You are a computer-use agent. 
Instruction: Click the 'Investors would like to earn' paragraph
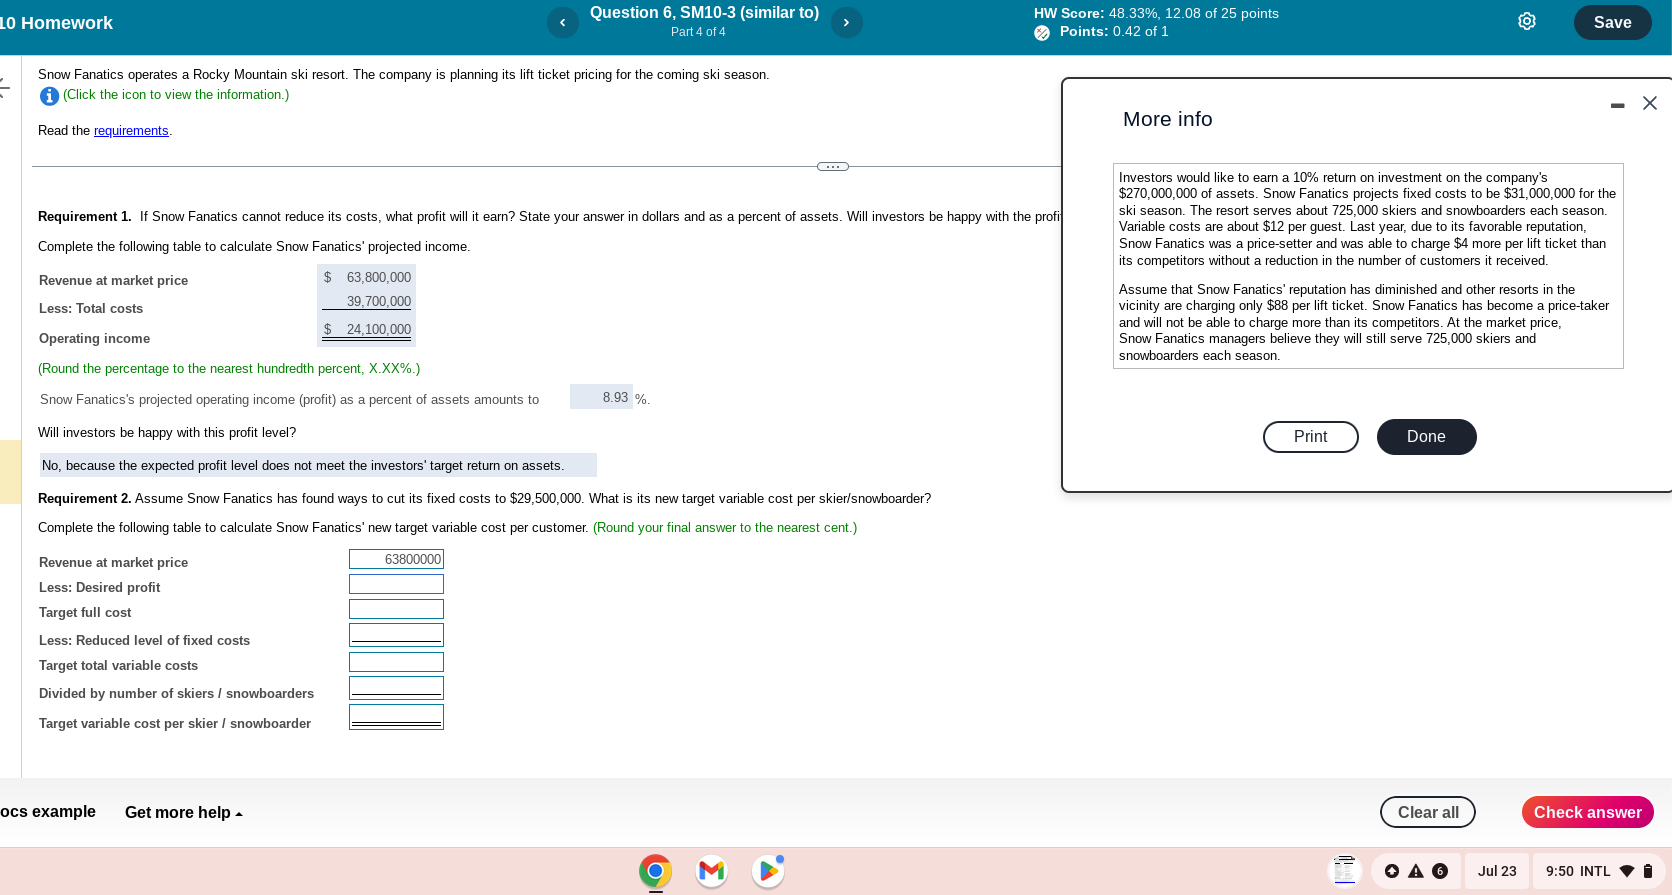pyautogui.click(x=1367, y=219)
